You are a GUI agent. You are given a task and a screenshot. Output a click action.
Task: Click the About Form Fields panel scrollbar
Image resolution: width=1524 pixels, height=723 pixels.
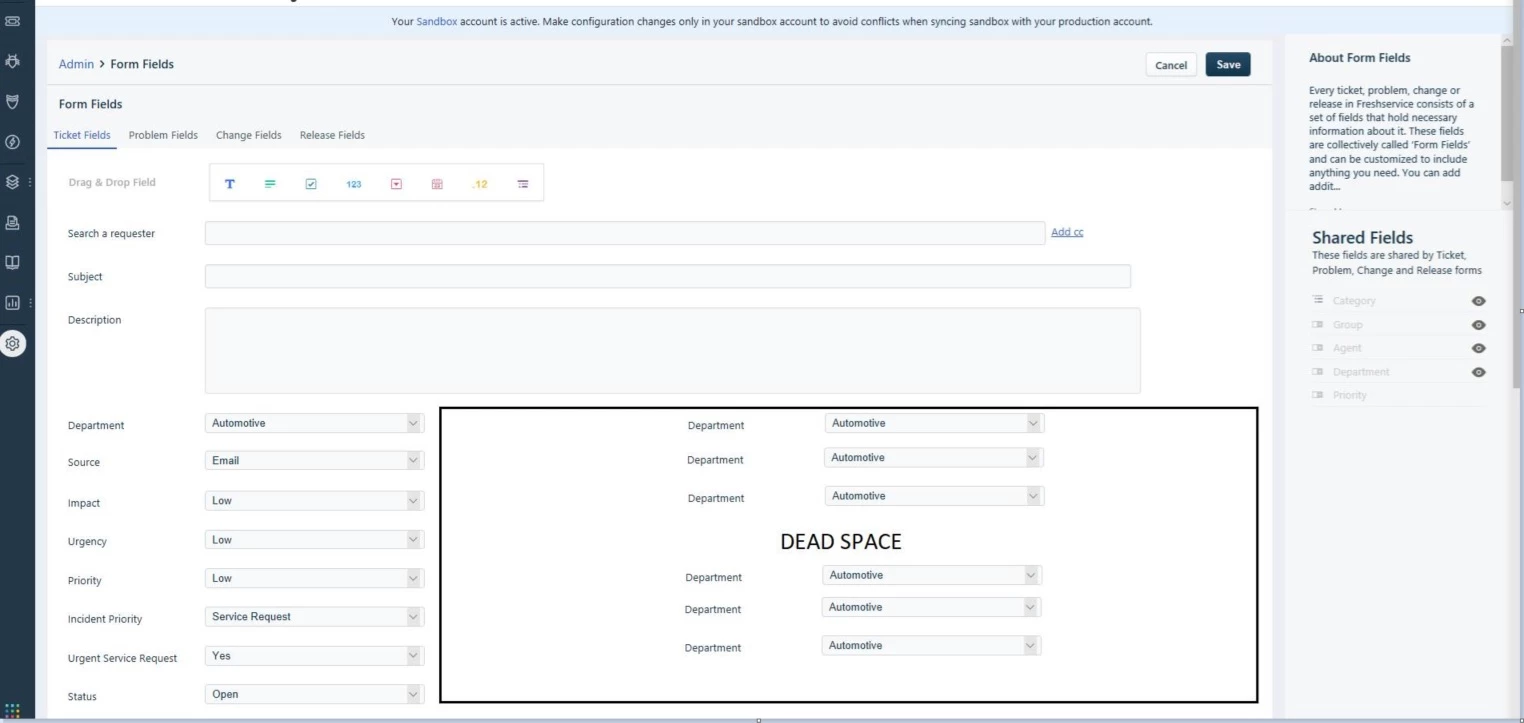coord(1508,112)
